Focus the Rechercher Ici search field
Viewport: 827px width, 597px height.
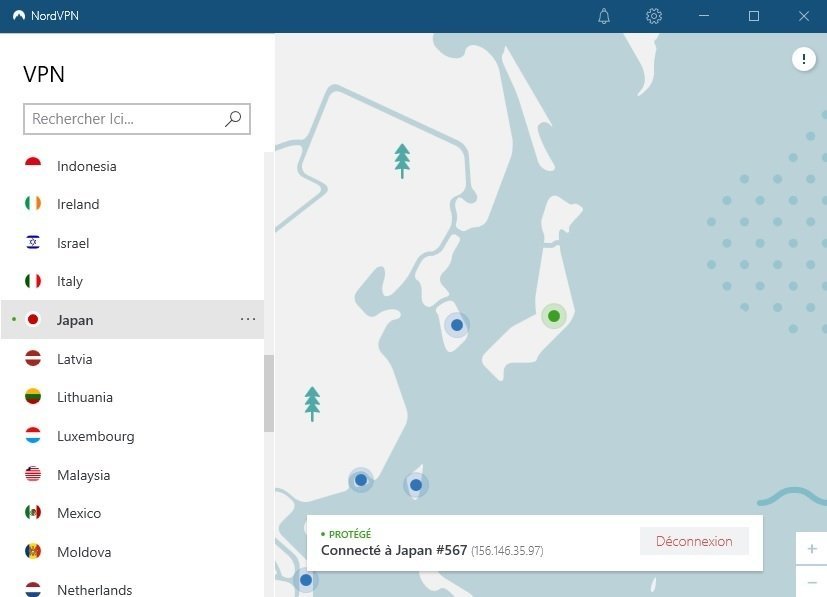point(137,119)
